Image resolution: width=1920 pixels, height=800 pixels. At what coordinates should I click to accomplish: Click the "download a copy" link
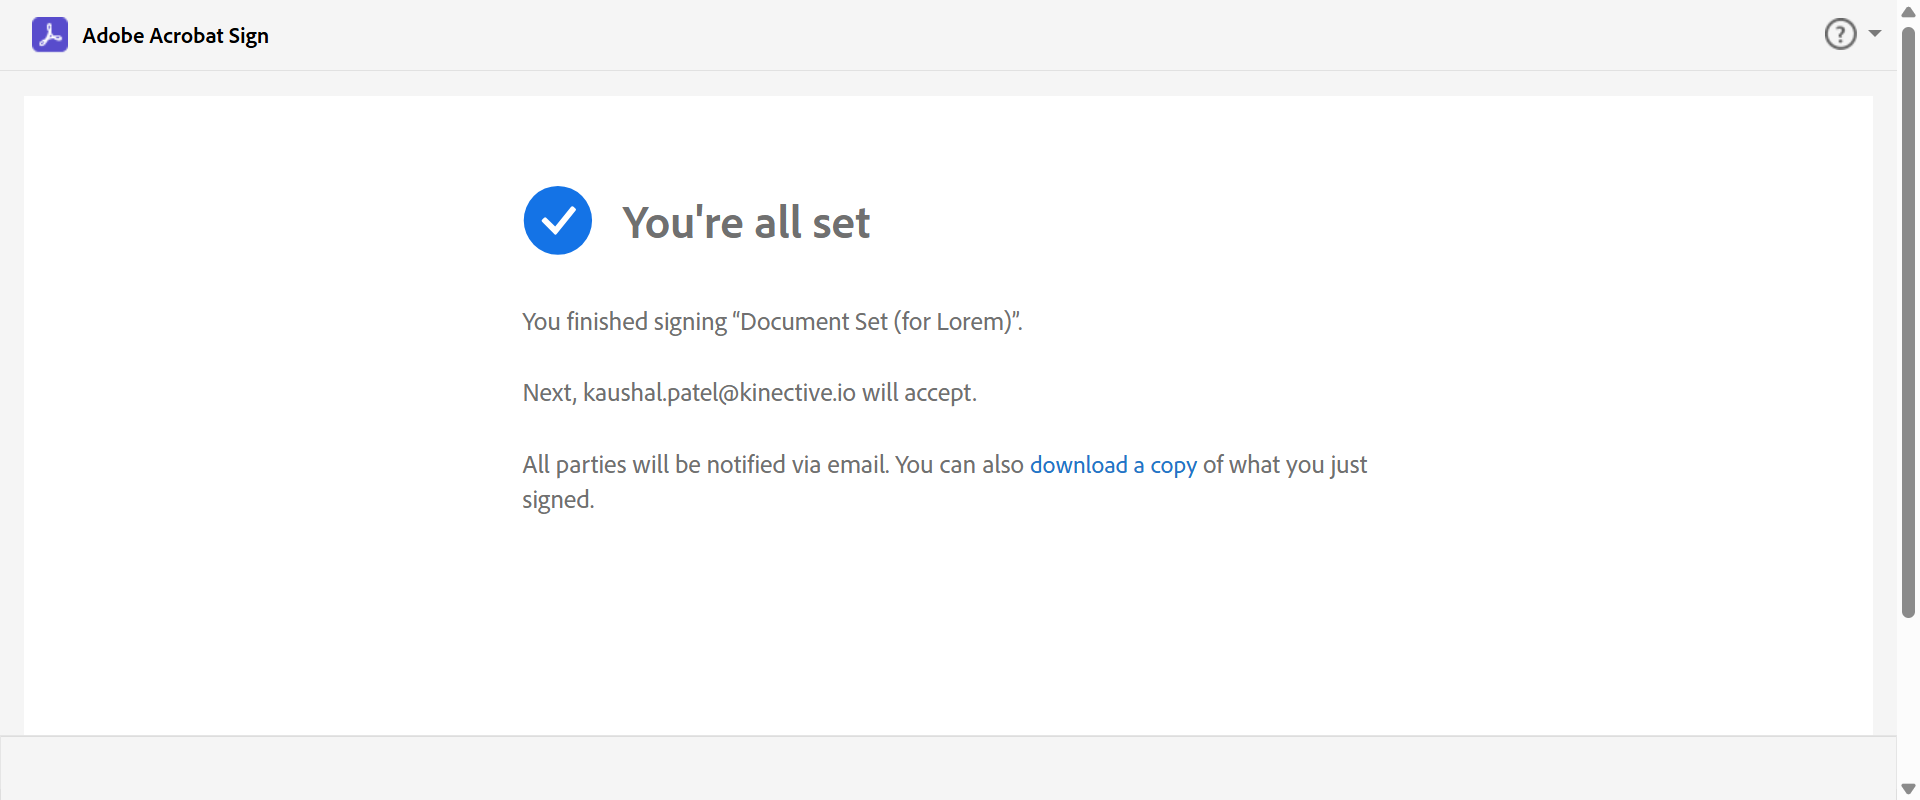tap(1113, 465)
